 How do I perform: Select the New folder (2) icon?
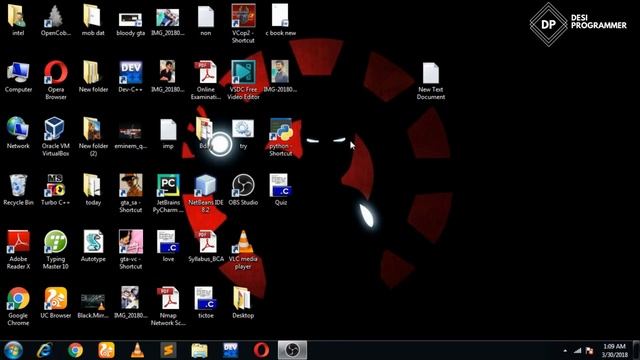click(x=93, y=129)
